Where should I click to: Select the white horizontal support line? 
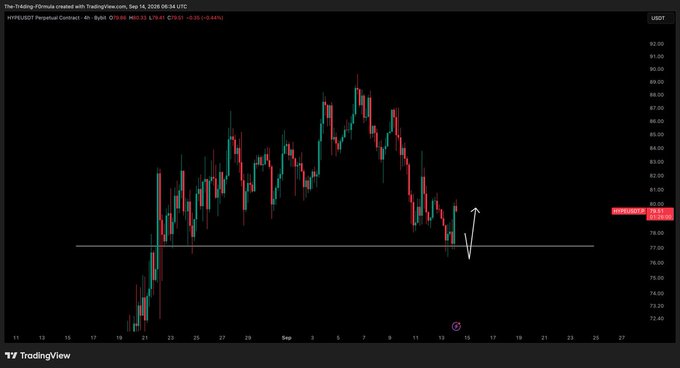click(x=335, y=246)
